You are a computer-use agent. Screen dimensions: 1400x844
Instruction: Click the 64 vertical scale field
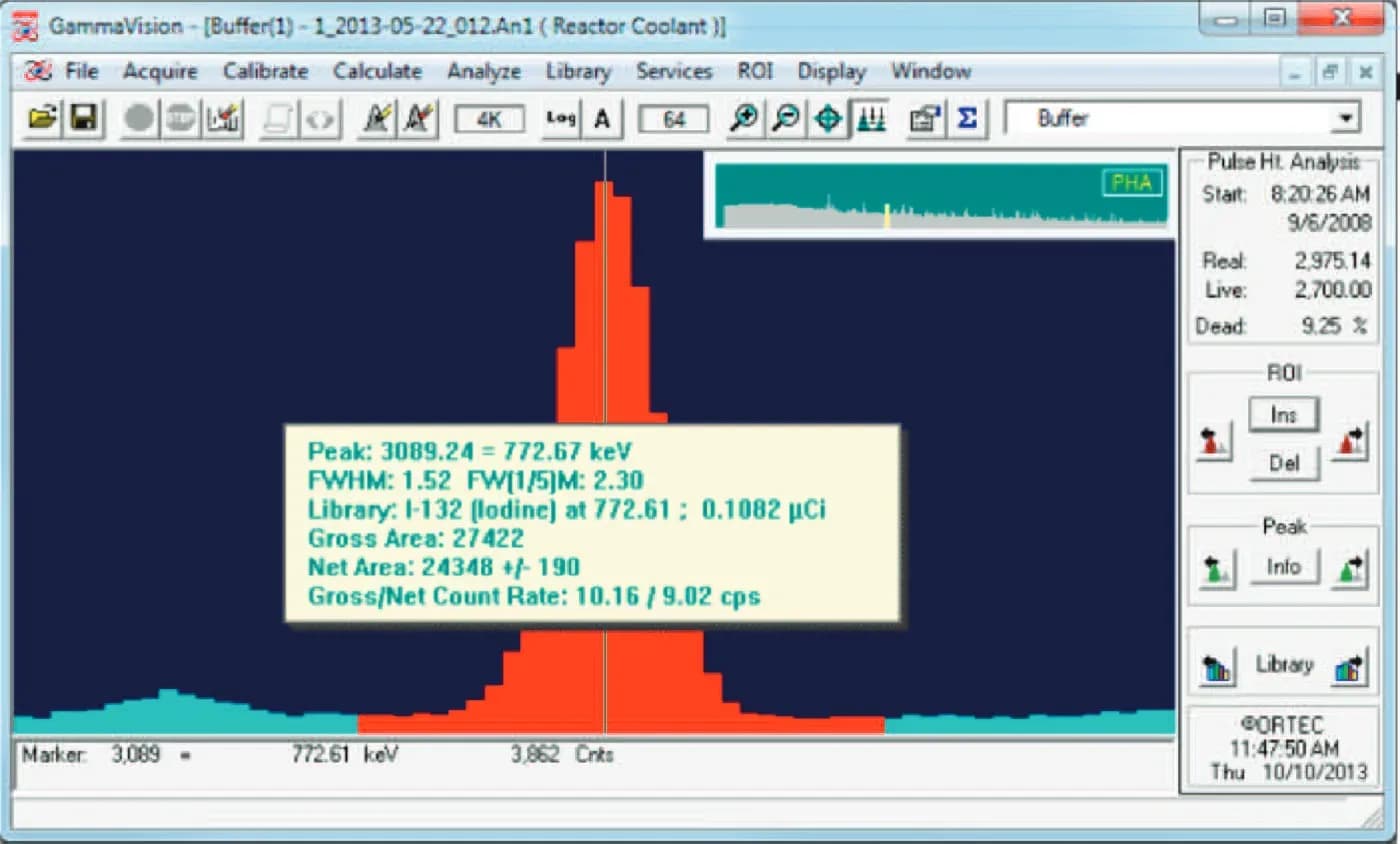coord(674,120)
